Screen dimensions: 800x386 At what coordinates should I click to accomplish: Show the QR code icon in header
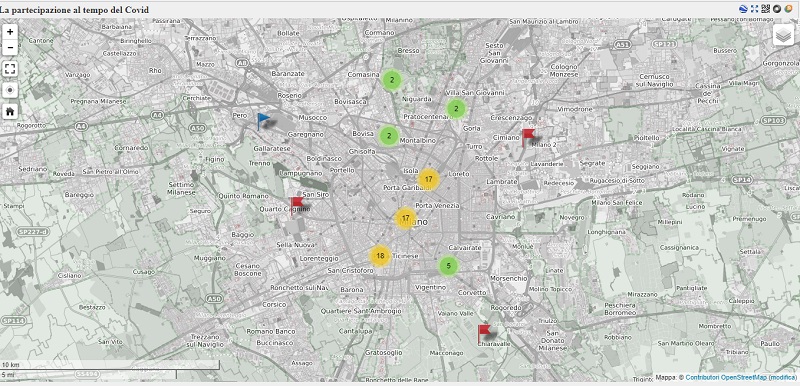tap(765, 8)
